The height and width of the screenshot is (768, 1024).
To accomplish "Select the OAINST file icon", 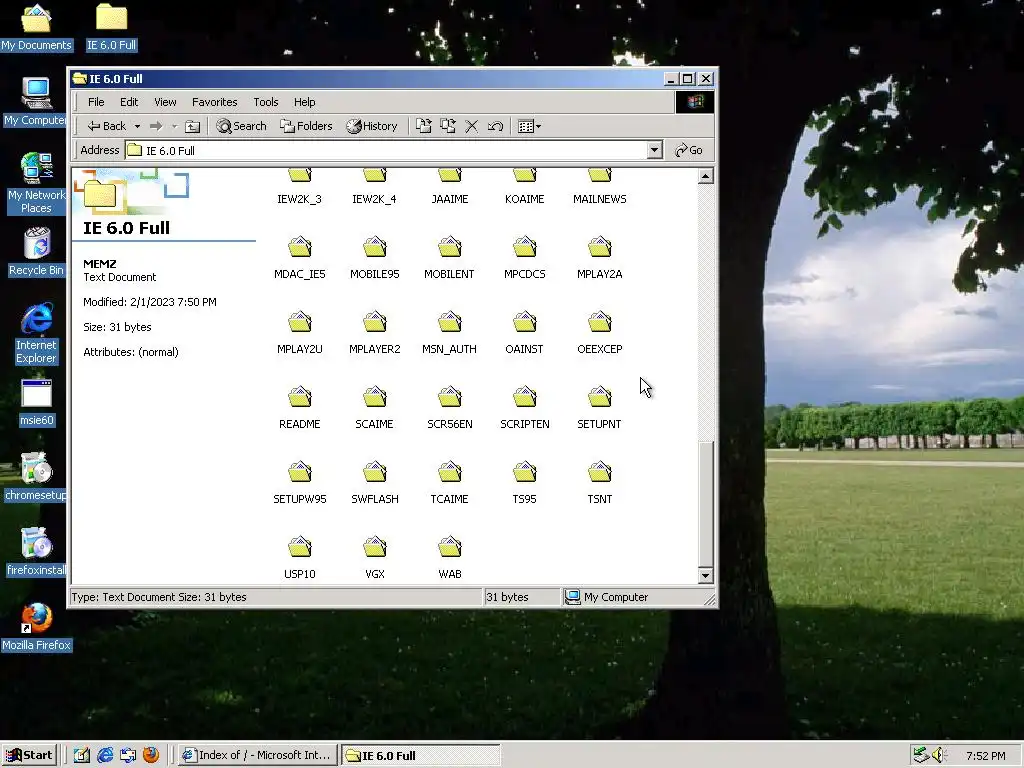I will [524, 323].
